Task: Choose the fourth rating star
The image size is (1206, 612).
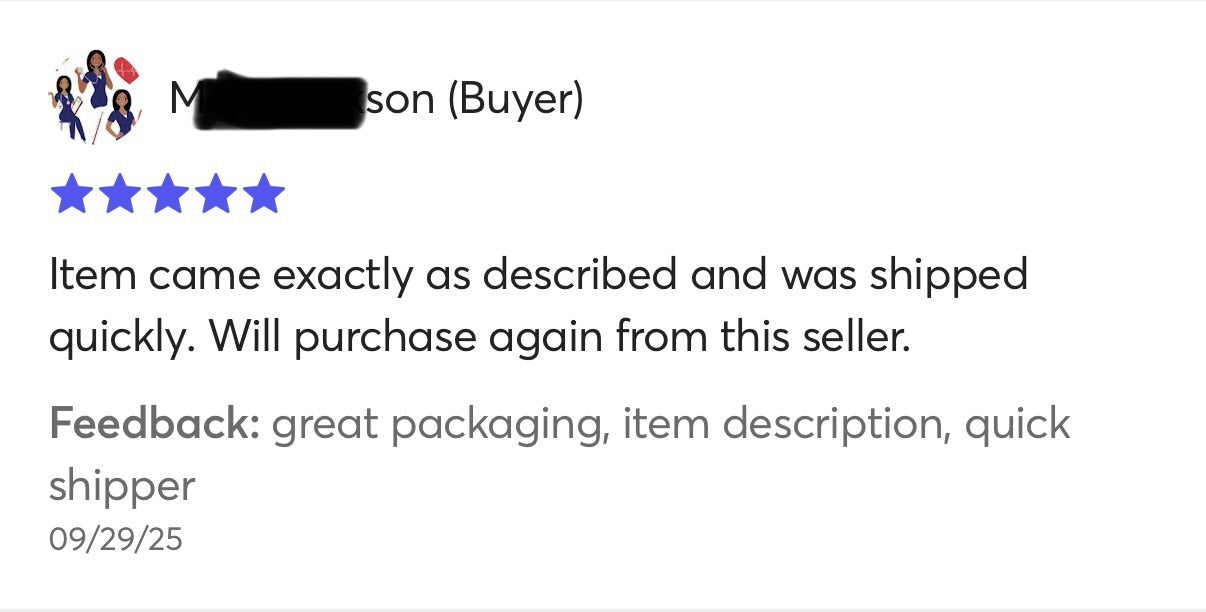Action: [215, 195]
